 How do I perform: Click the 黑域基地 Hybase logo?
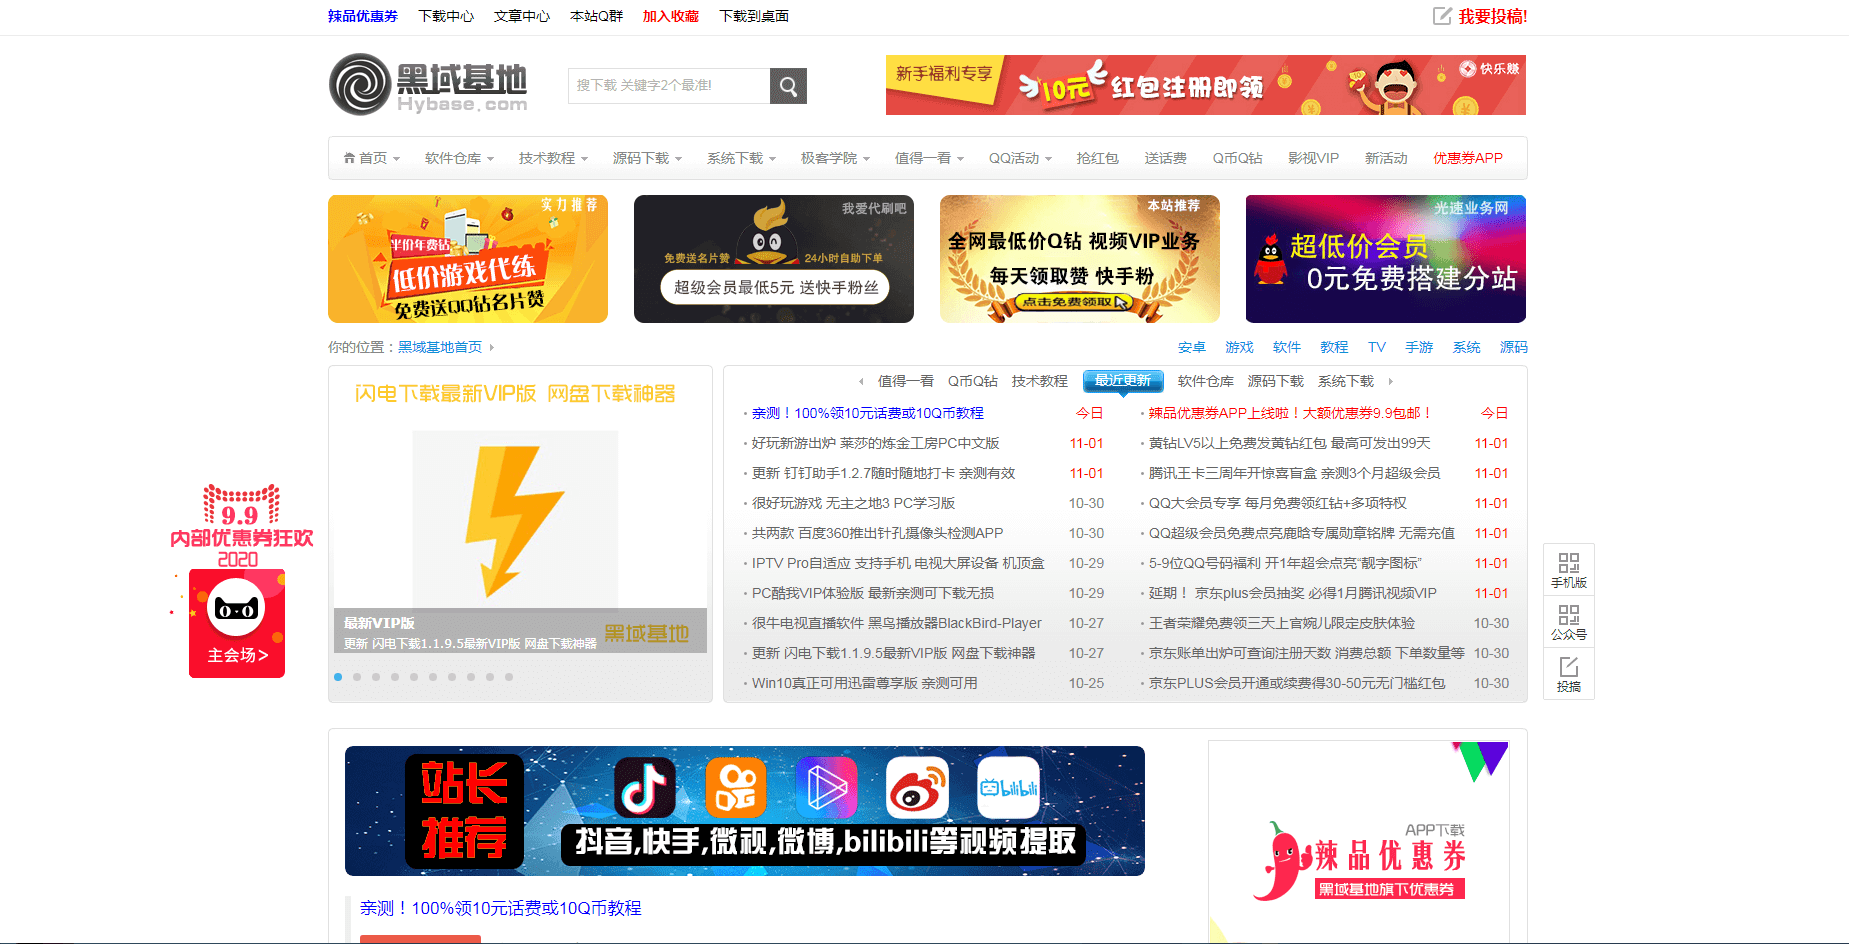(x=428, y=85)
